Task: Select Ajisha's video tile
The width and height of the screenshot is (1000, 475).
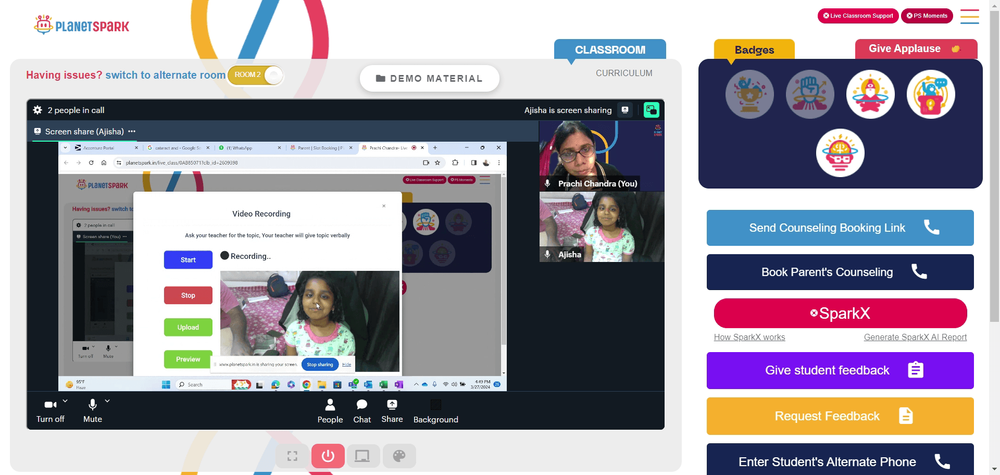Action: pos(601,227)
